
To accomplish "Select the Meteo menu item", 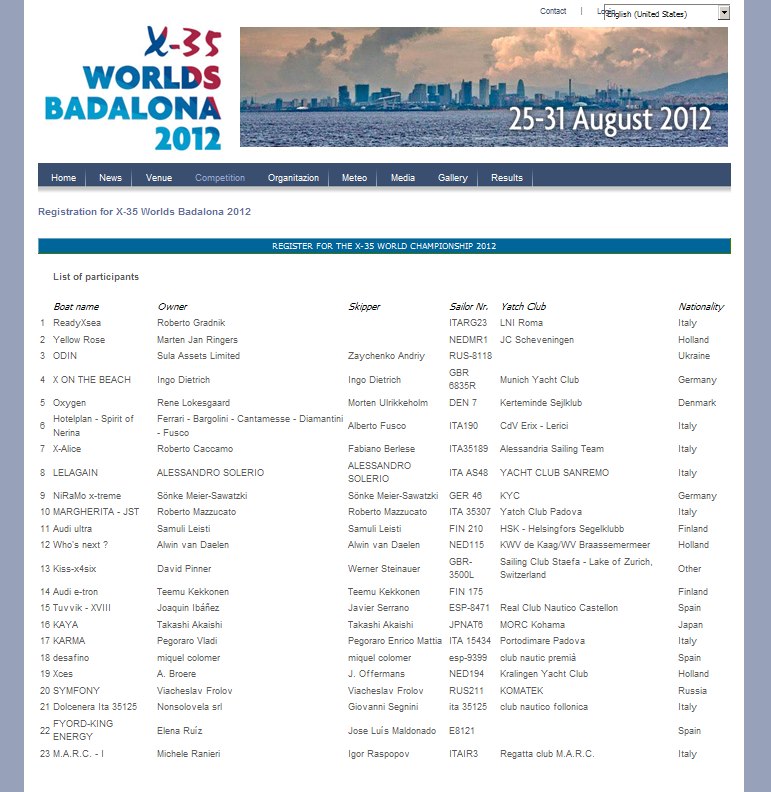I will point(354,178).
